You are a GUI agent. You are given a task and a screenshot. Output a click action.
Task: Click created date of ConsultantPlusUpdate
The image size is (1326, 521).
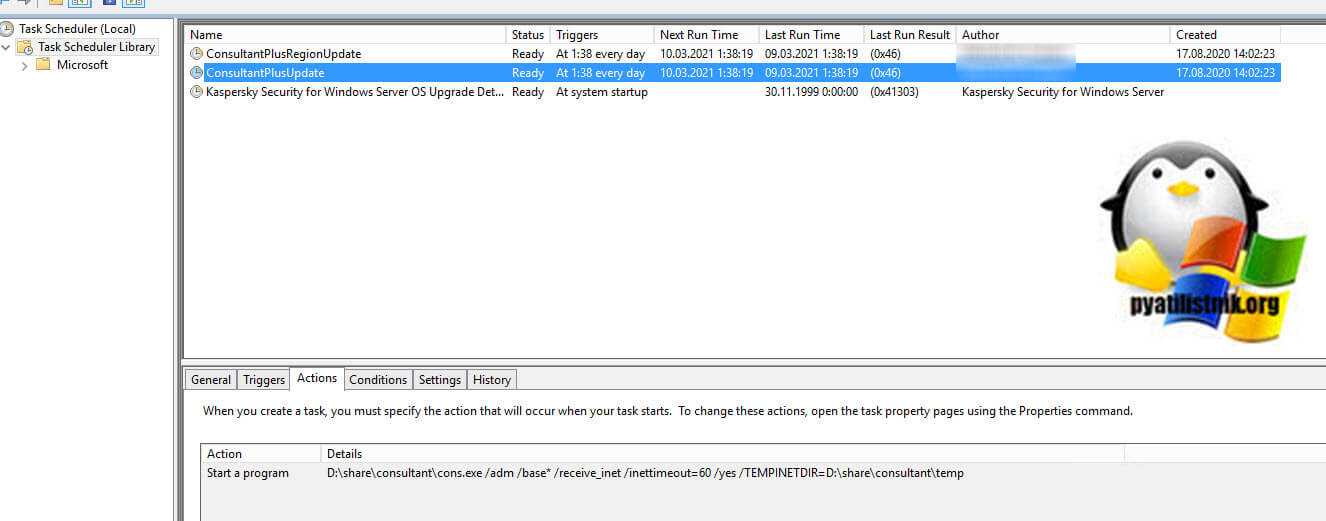pyautogui.click(x=1226, y=73)
